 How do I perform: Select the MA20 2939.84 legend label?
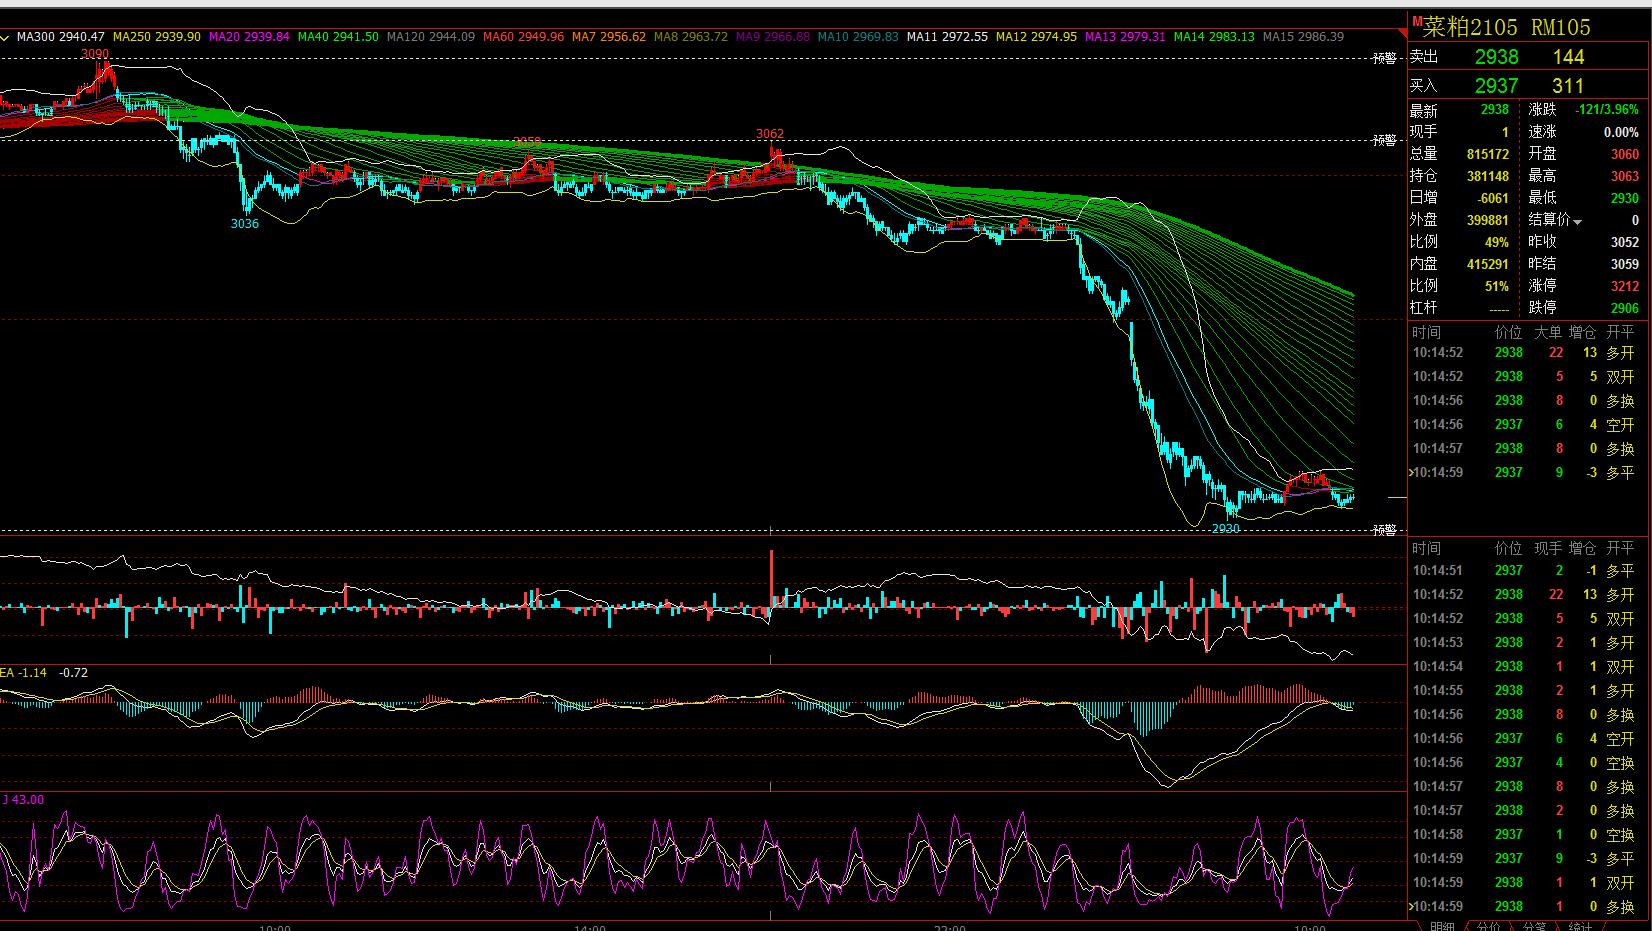pos(249,37)
